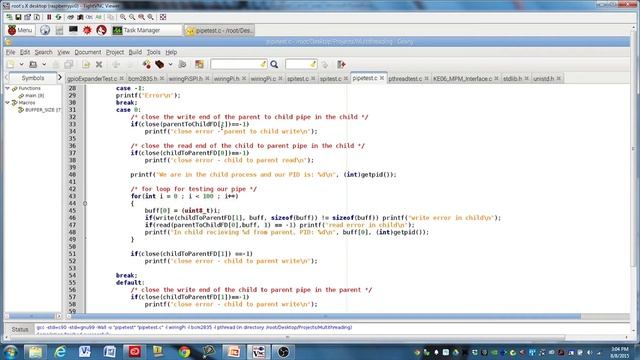Screen dimensions: 640x360
Task: Open the Search menu
Action: tap(43, 52)
